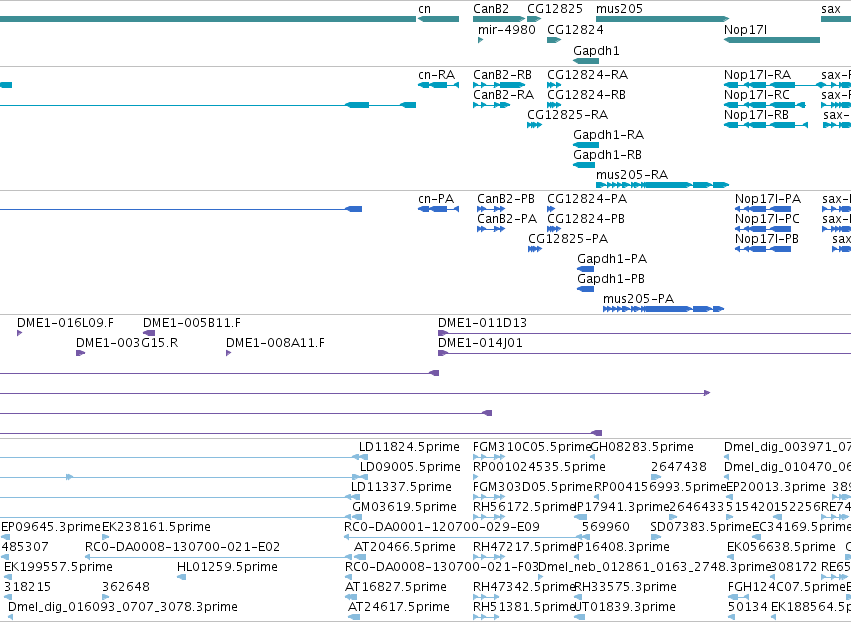Click the mus205-PA CDS glyph

click(x=663, y=309)
